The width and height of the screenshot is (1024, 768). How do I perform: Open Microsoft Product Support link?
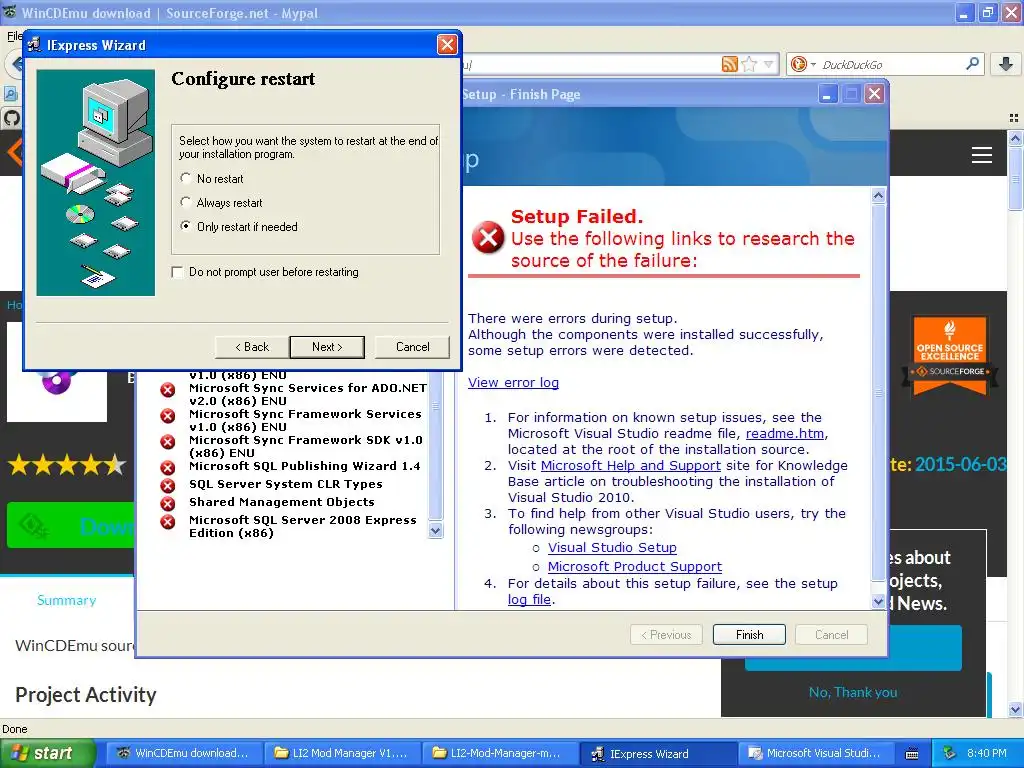click(635, 567)
